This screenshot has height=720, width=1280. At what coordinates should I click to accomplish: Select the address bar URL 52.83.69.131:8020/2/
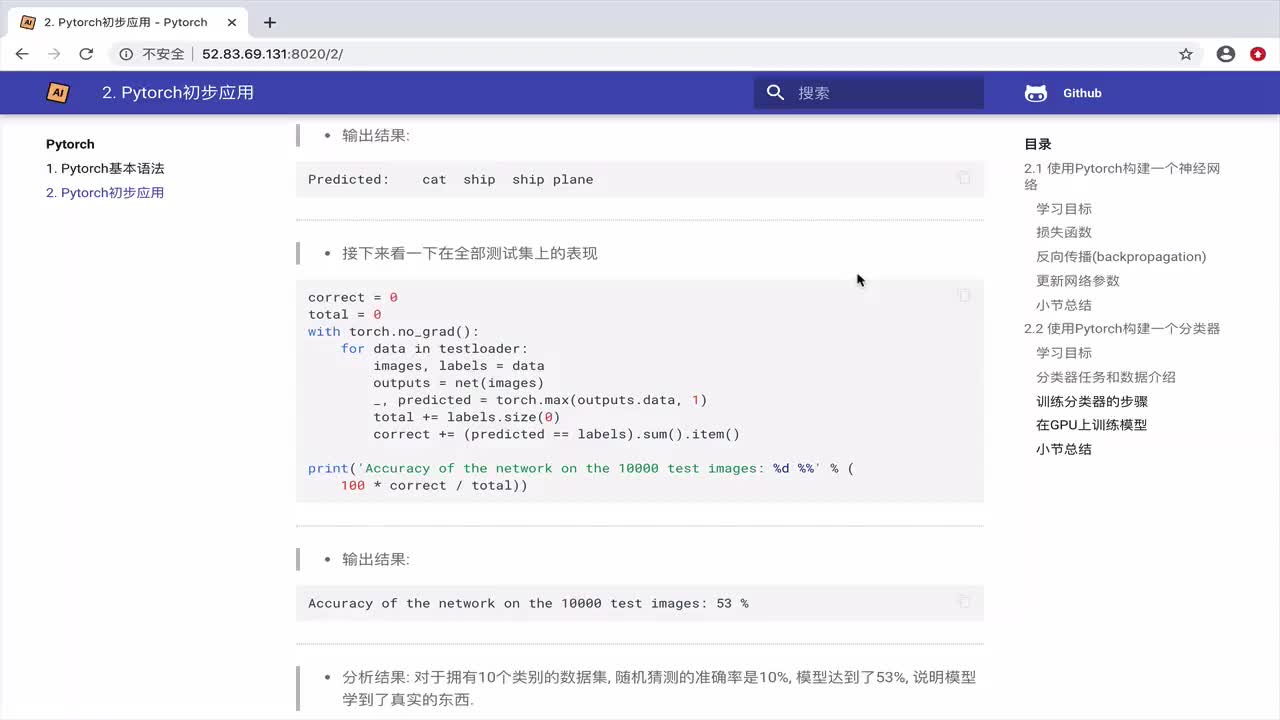point(272,54)
